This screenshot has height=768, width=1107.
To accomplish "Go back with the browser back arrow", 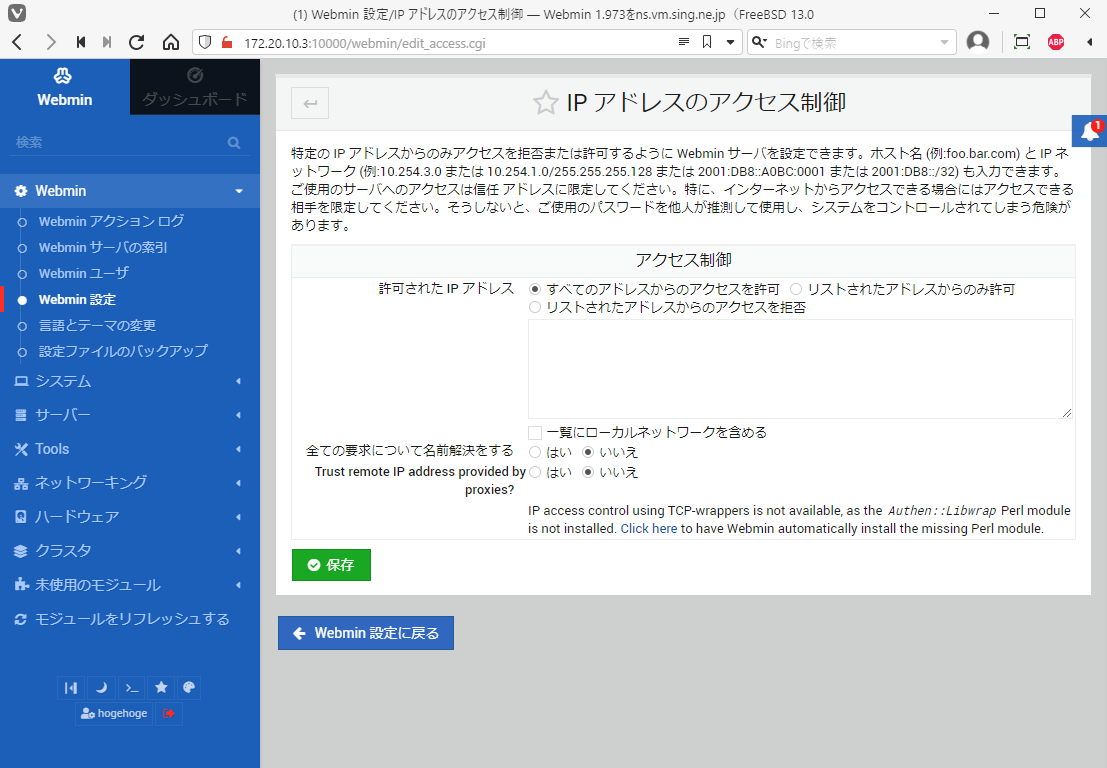I will (x=18, y=42).
